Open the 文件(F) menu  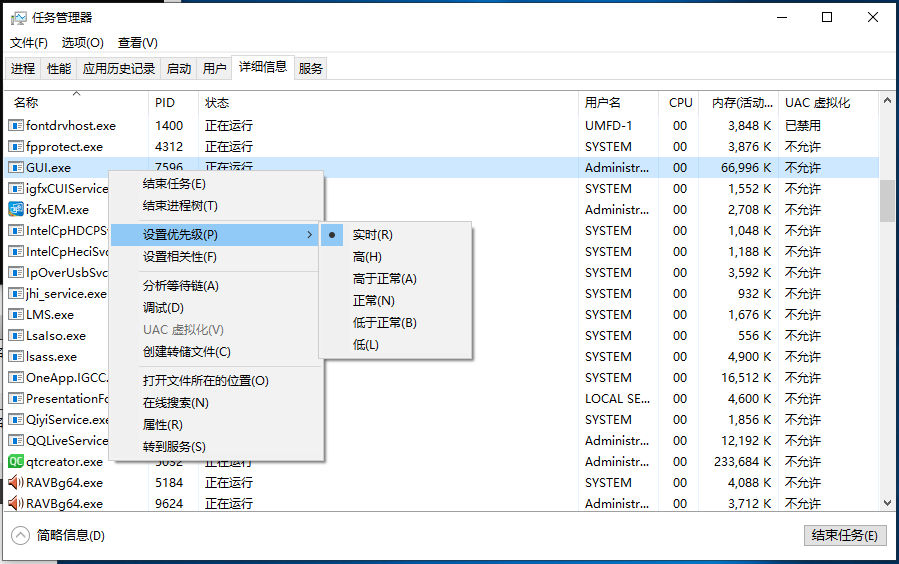[29, 43]
